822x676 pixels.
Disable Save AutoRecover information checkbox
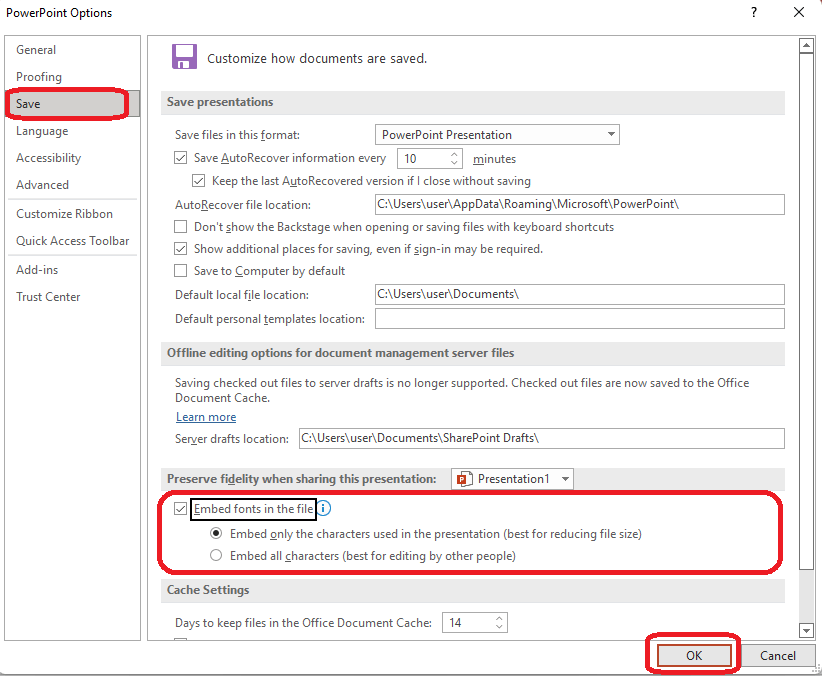(x=181, y=158)
